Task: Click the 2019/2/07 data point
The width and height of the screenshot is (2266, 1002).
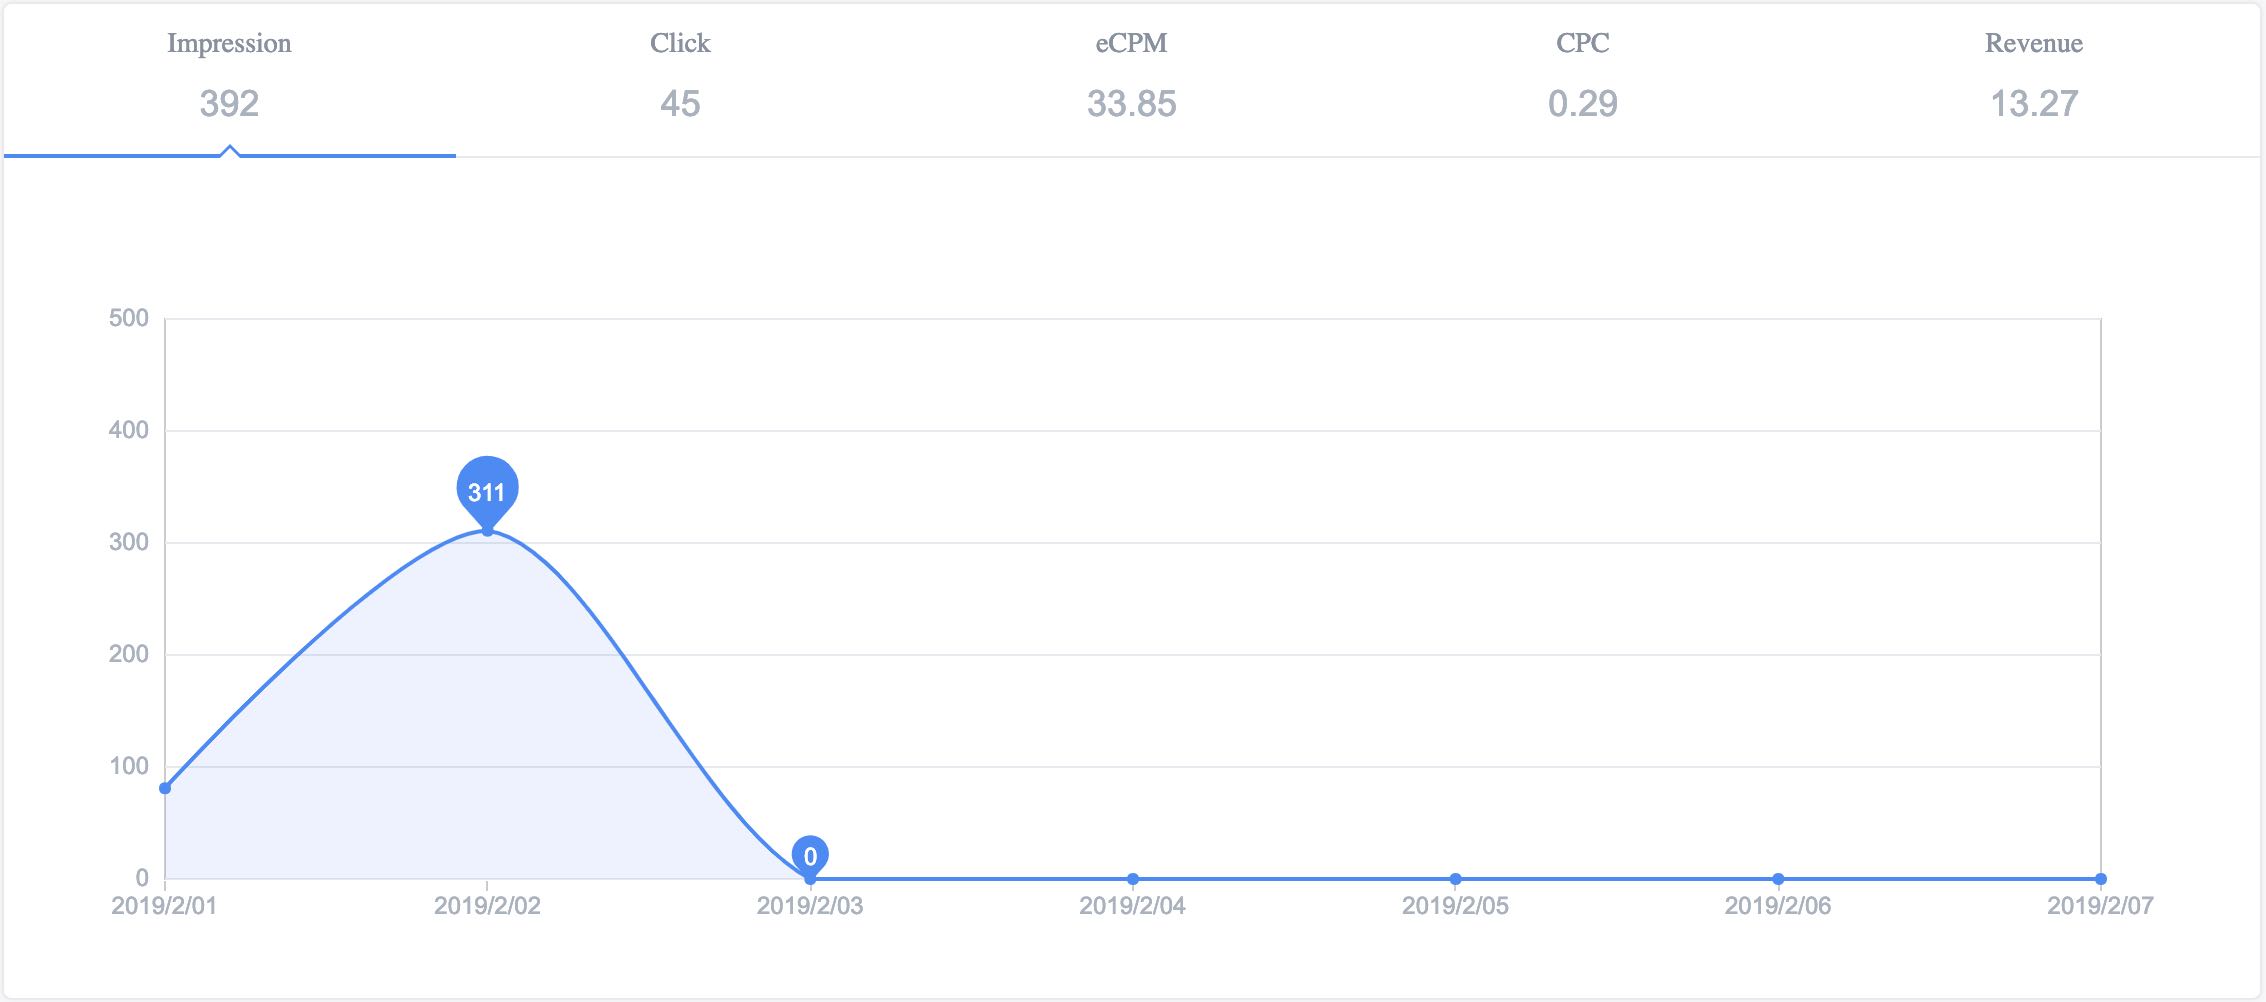Action: 2100,879
